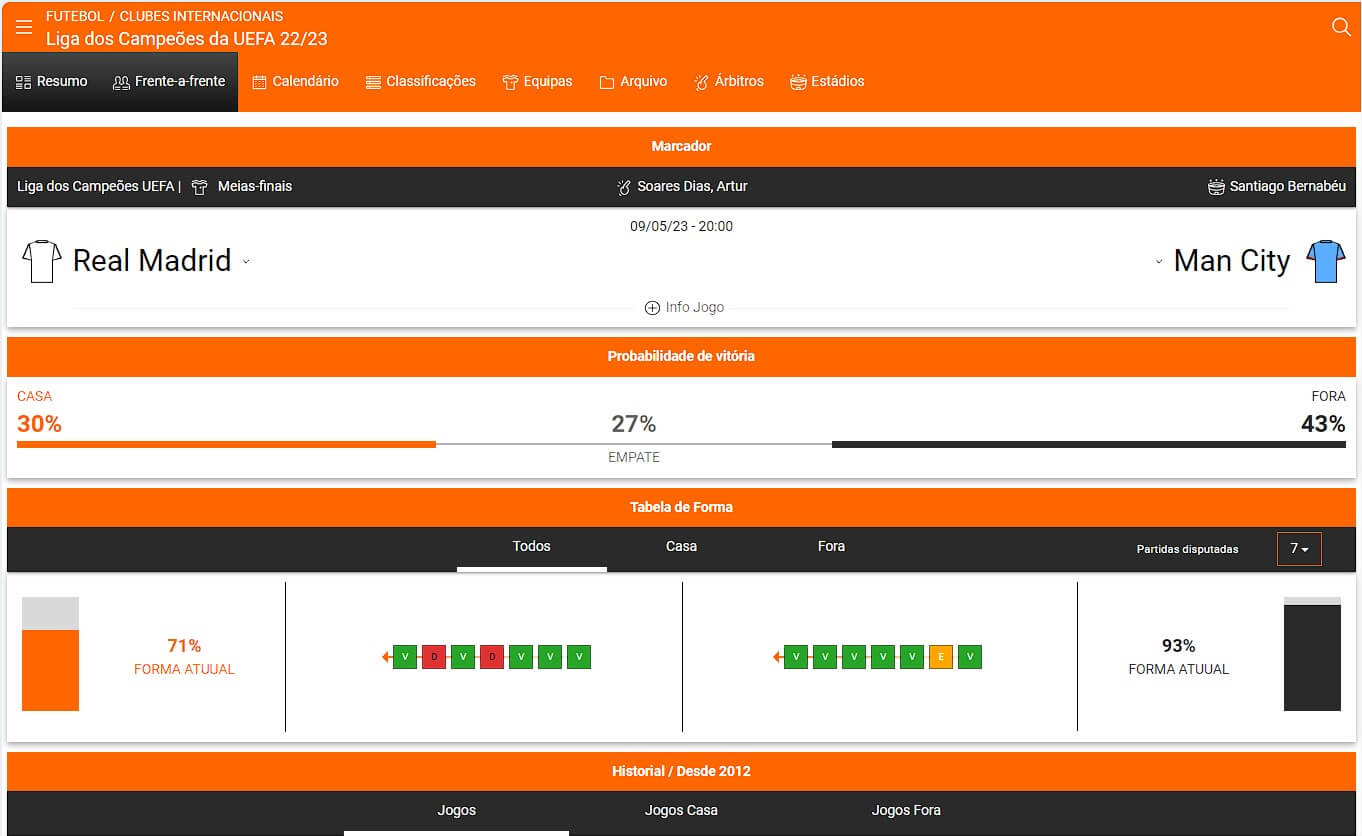Click the Equipas jersey icon
Image resolution: width=1362 pixels, height=836 pixels.
(x=510, y=82)
